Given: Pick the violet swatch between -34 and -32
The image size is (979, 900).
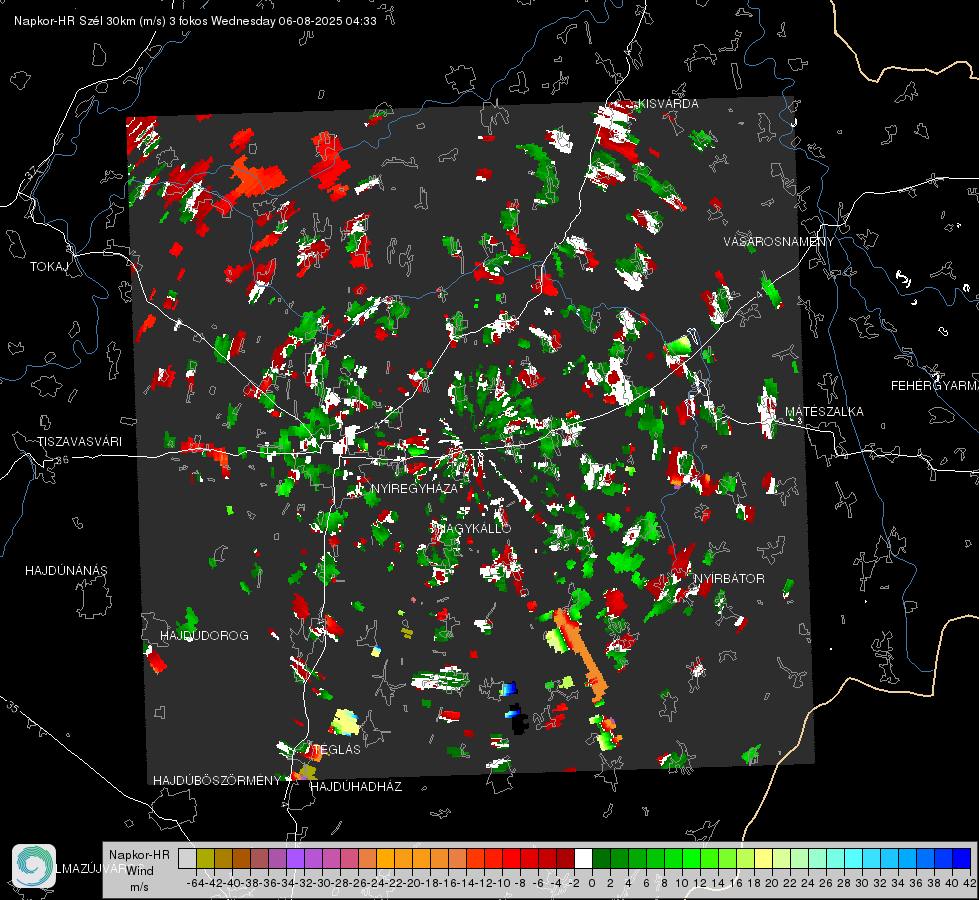Looking at the screenshot, I should (x=296, y=859).
